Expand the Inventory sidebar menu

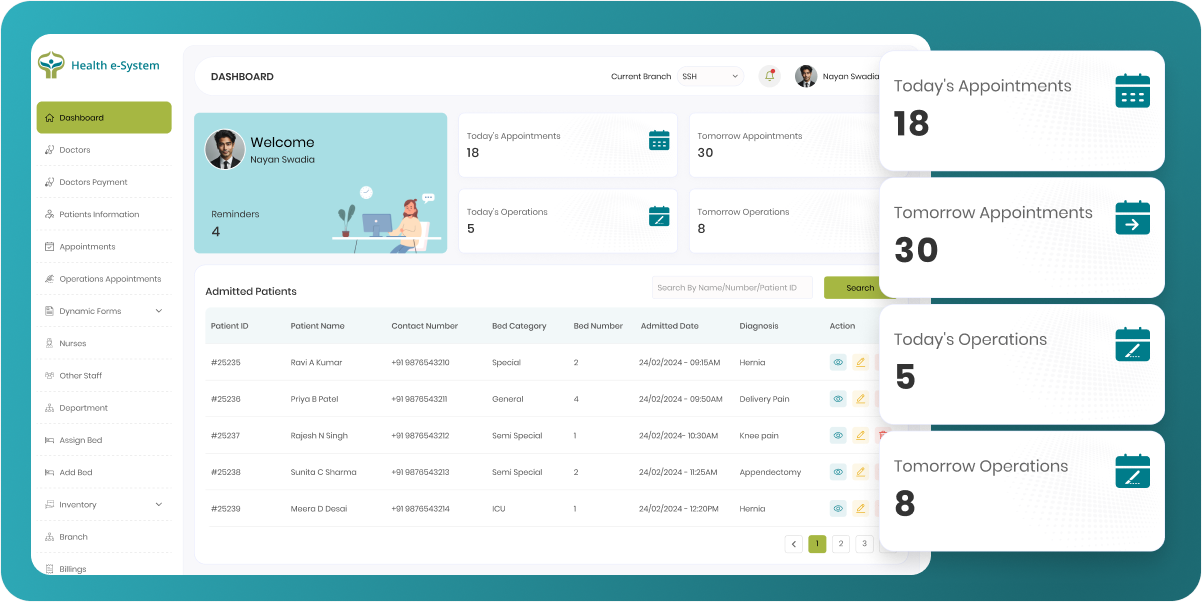coord(159,504)
